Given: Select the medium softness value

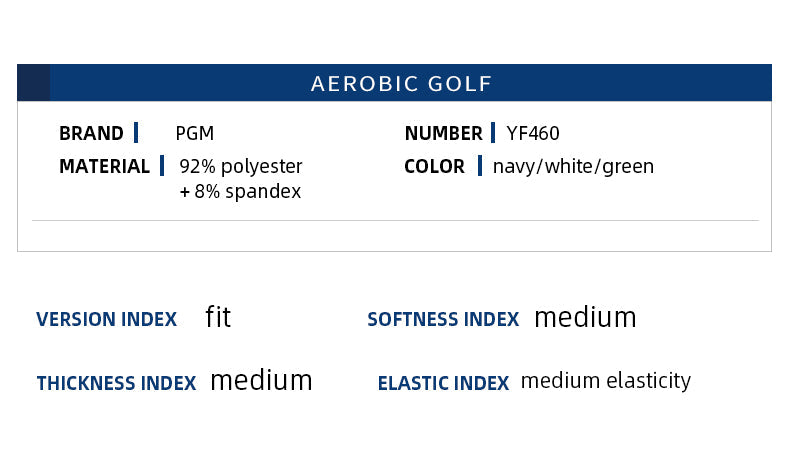Looking at the screenshot, I should tap(585, 318).
